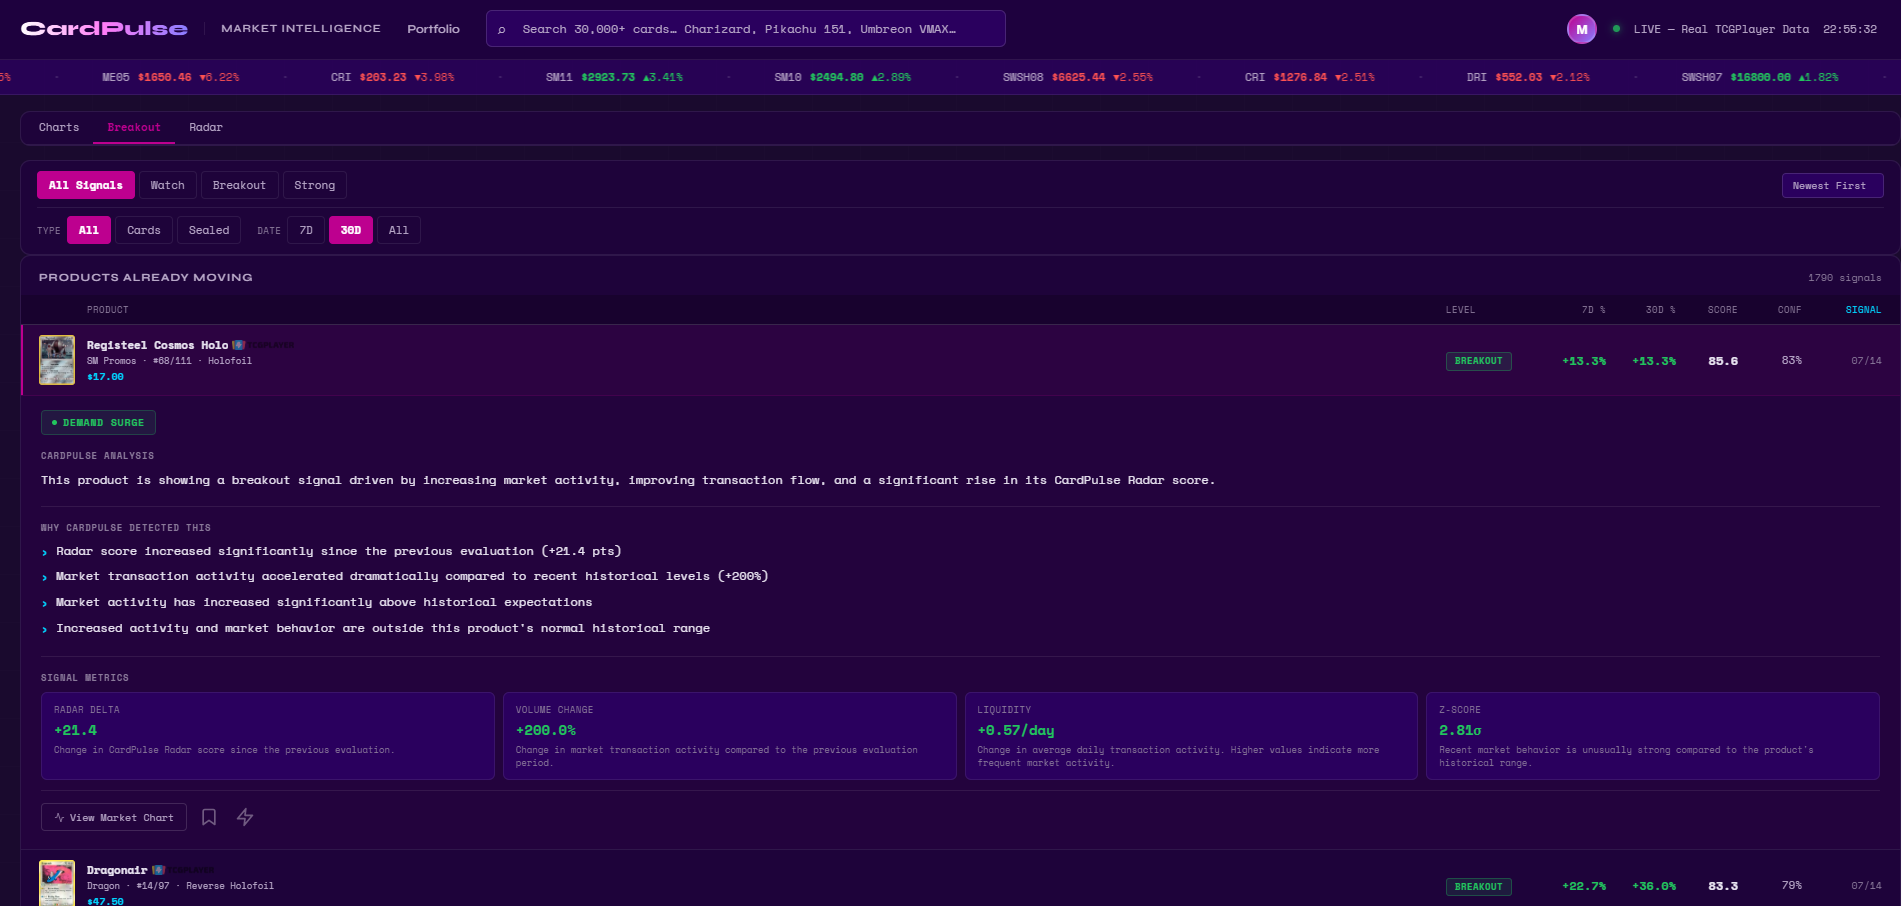This screenshot has width=1902, height=906.
Task: Expand the Dragonair signal row
Action: (960, 884)
